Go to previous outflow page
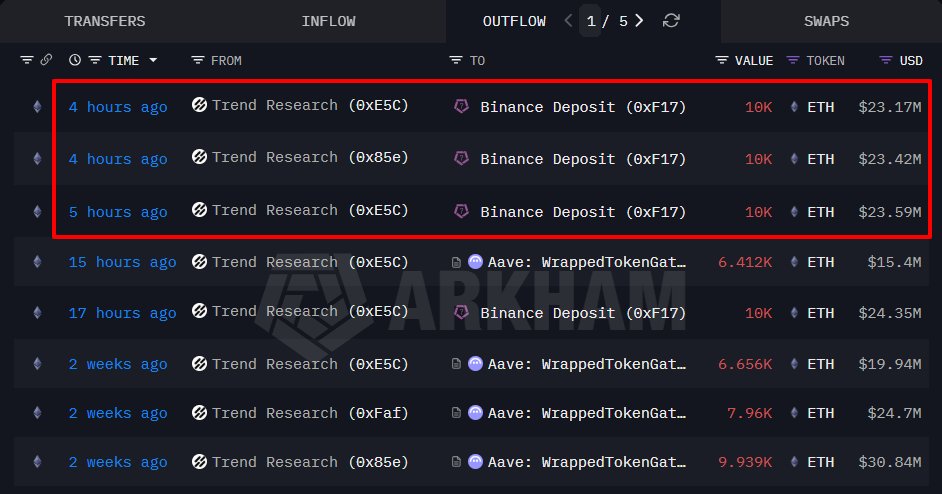 pos(568,21)
